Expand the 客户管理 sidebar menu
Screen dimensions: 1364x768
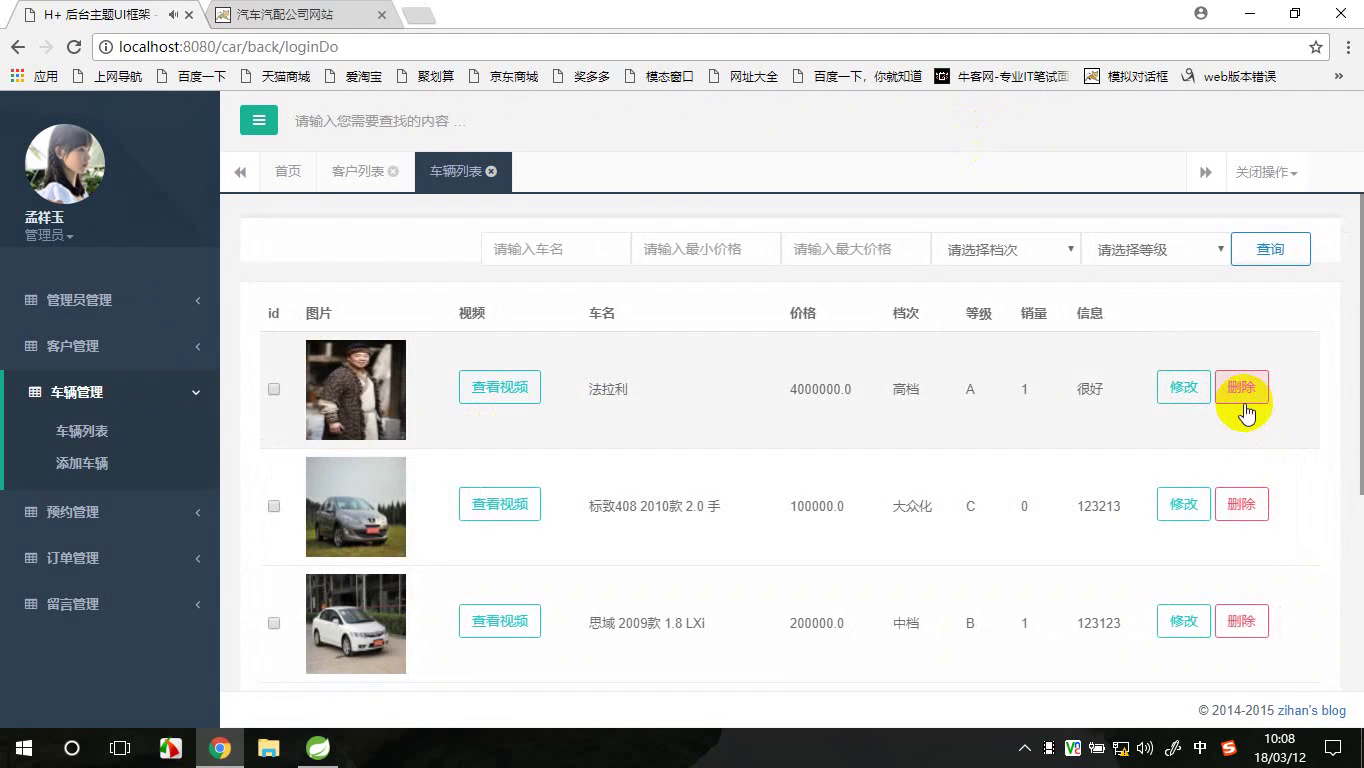point(110,346)
